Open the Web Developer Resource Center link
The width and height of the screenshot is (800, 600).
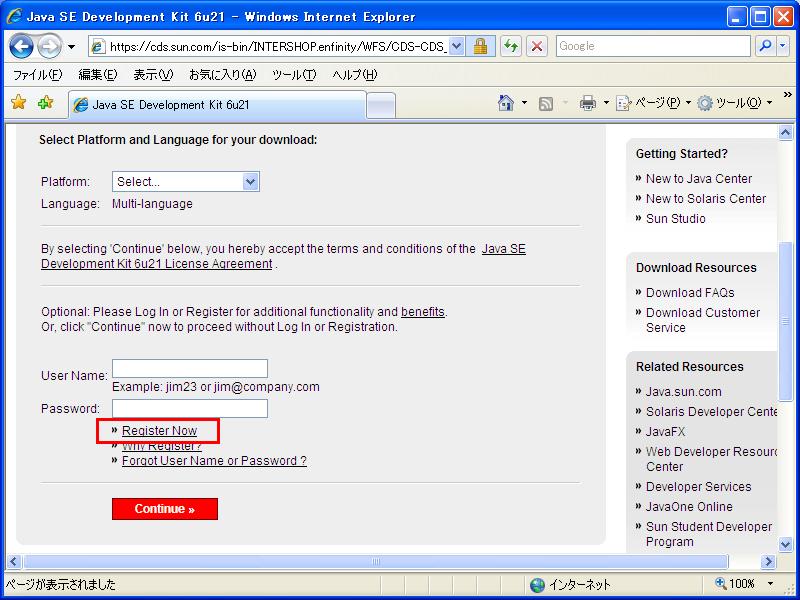click(x=712, y=459)
